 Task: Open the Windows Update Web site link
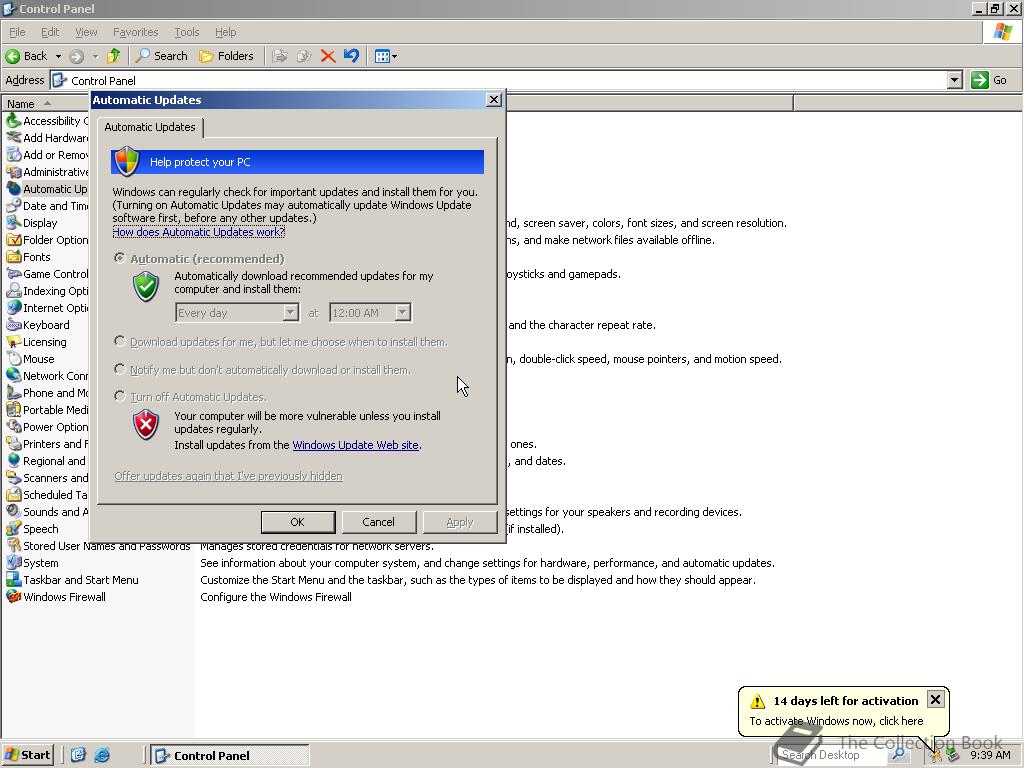[355, 445]
